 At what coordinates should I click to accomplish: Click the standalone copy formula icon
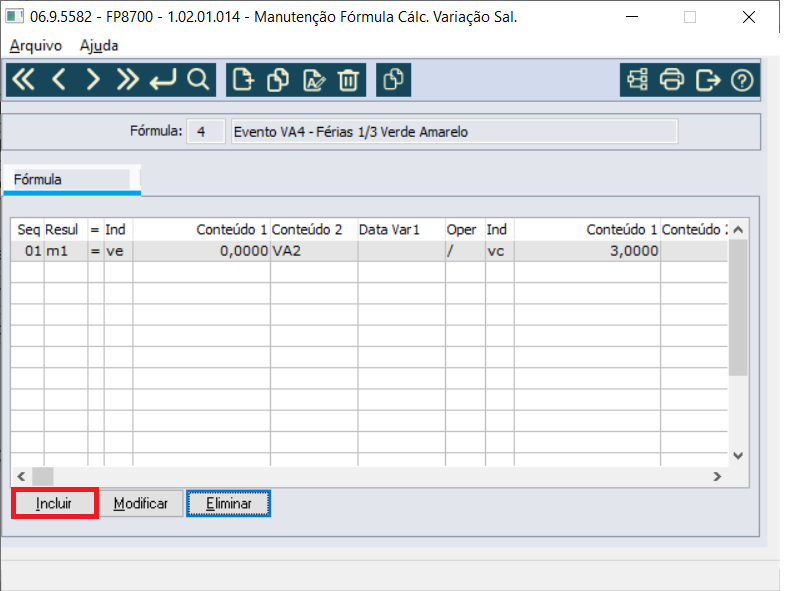[x=394, y=80]
